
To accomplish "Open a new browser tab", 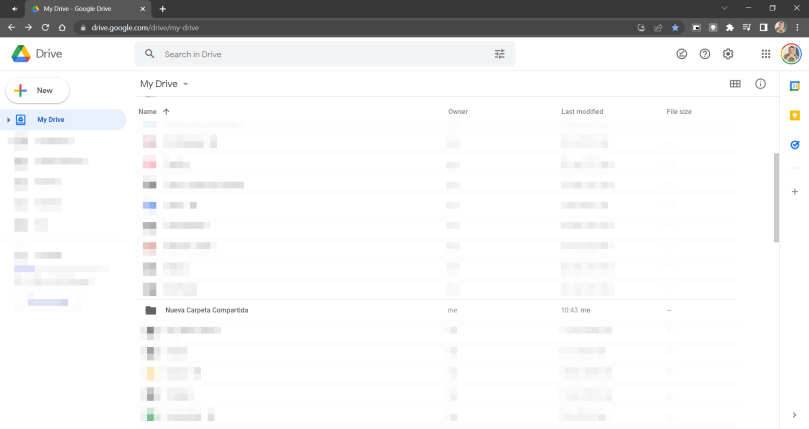I will (x=163, y=9).
